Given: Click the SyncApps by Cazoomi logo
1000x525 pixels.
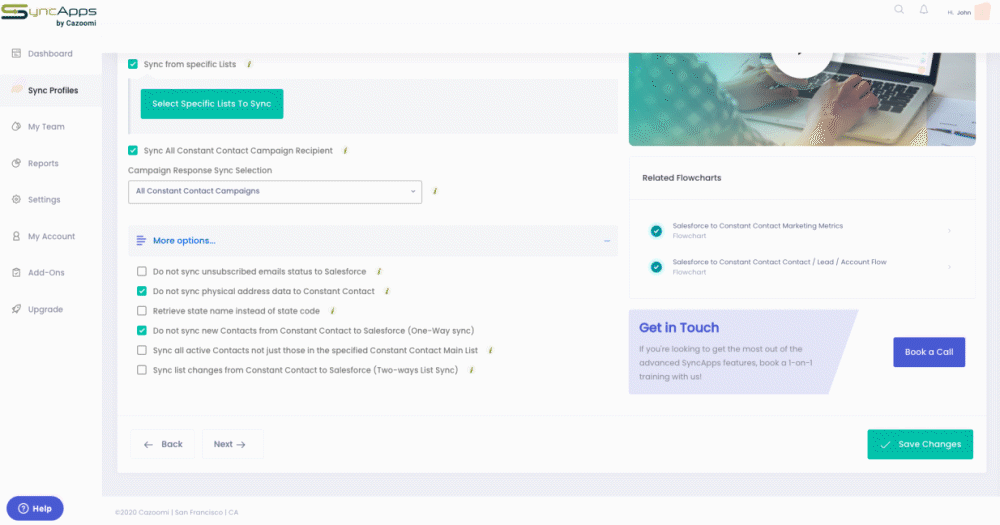Looking at the screenshot, I should point(48,15).
